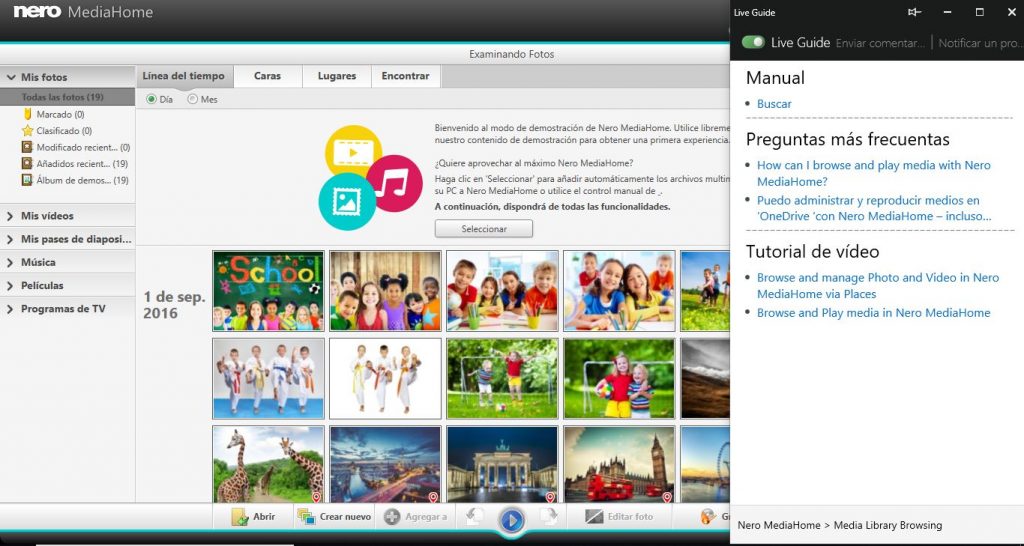Switch to Línea del tiempo tab
The image size is (1024, 546).
coord(184,76)
